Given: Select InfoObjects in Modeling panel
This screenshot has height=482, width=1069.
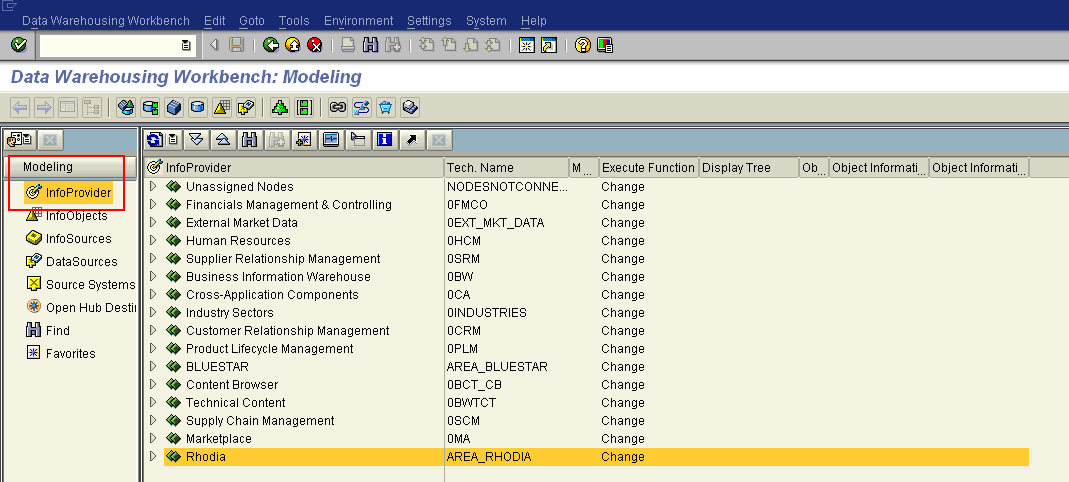Looking at the screenshot, I should (x=76, y=216).
